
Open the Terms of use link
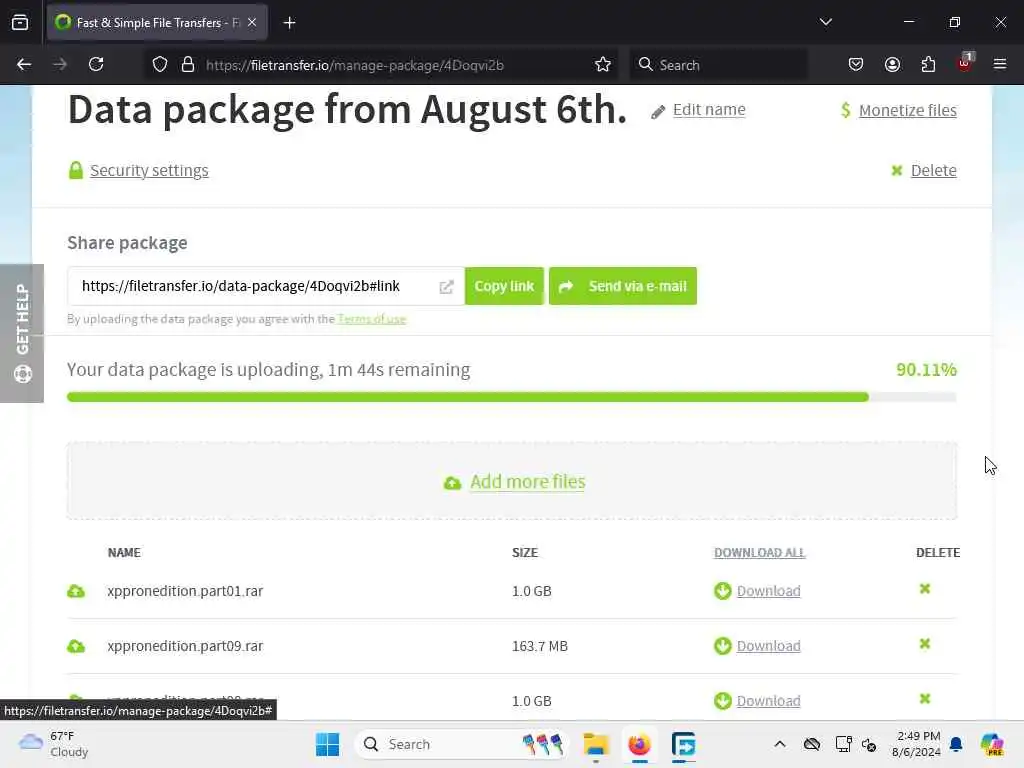point(372,319)
